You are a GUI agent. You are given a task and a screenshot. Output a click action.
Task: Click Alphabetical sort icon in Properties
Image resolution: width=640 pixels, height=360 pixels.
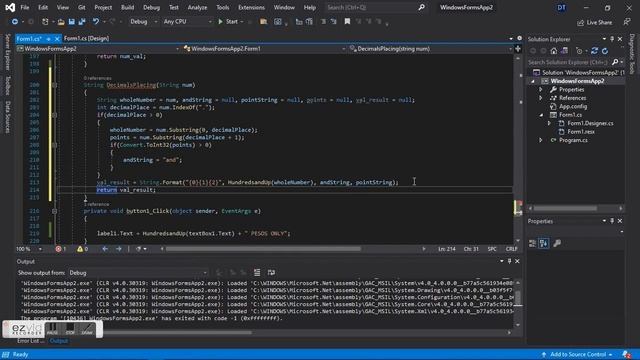[x=544, y=244]
